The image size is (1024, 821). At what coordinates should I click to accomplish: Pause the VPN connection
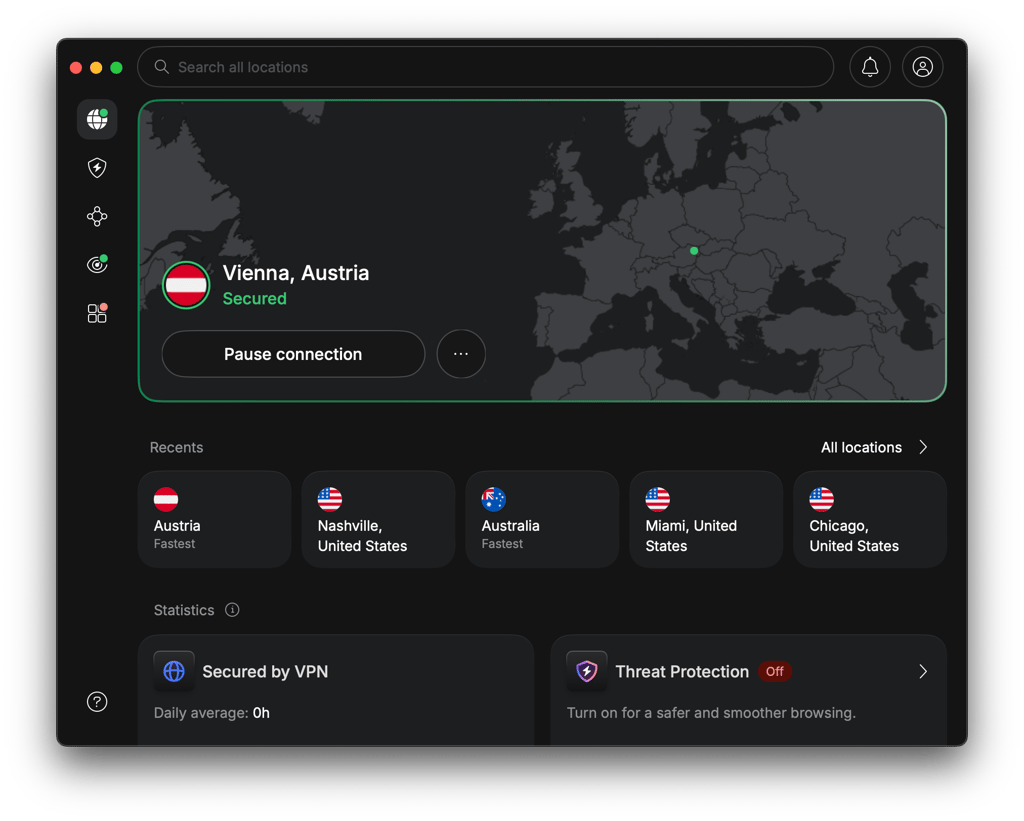click(293, 354)
